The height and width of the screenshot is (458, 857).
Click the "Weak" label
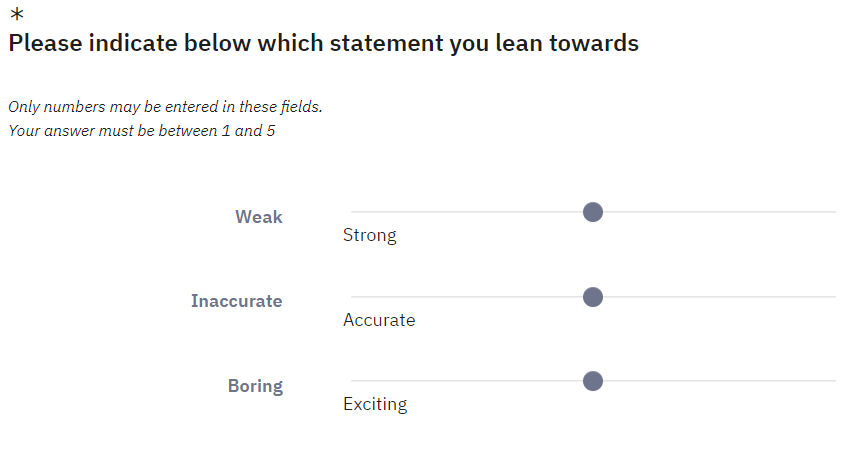tap(259, 217)
